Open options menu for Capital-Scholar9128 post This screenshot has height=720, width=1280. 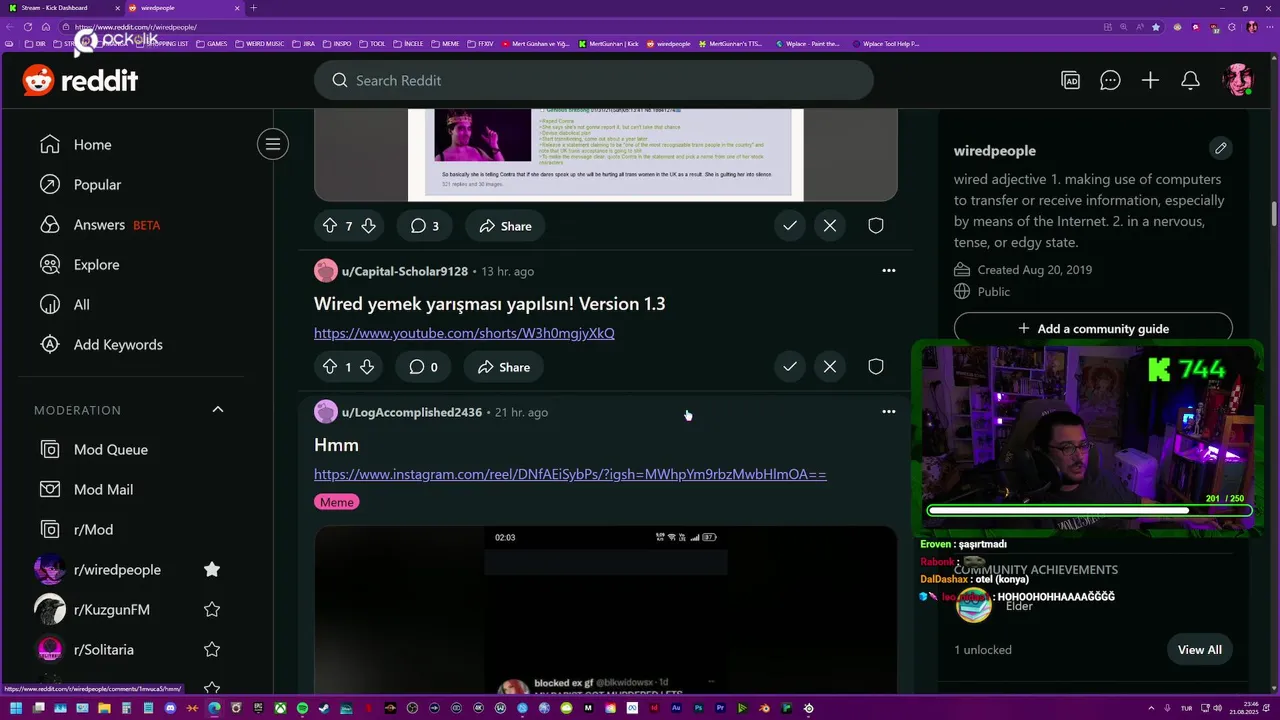click(x=888, y=271)
